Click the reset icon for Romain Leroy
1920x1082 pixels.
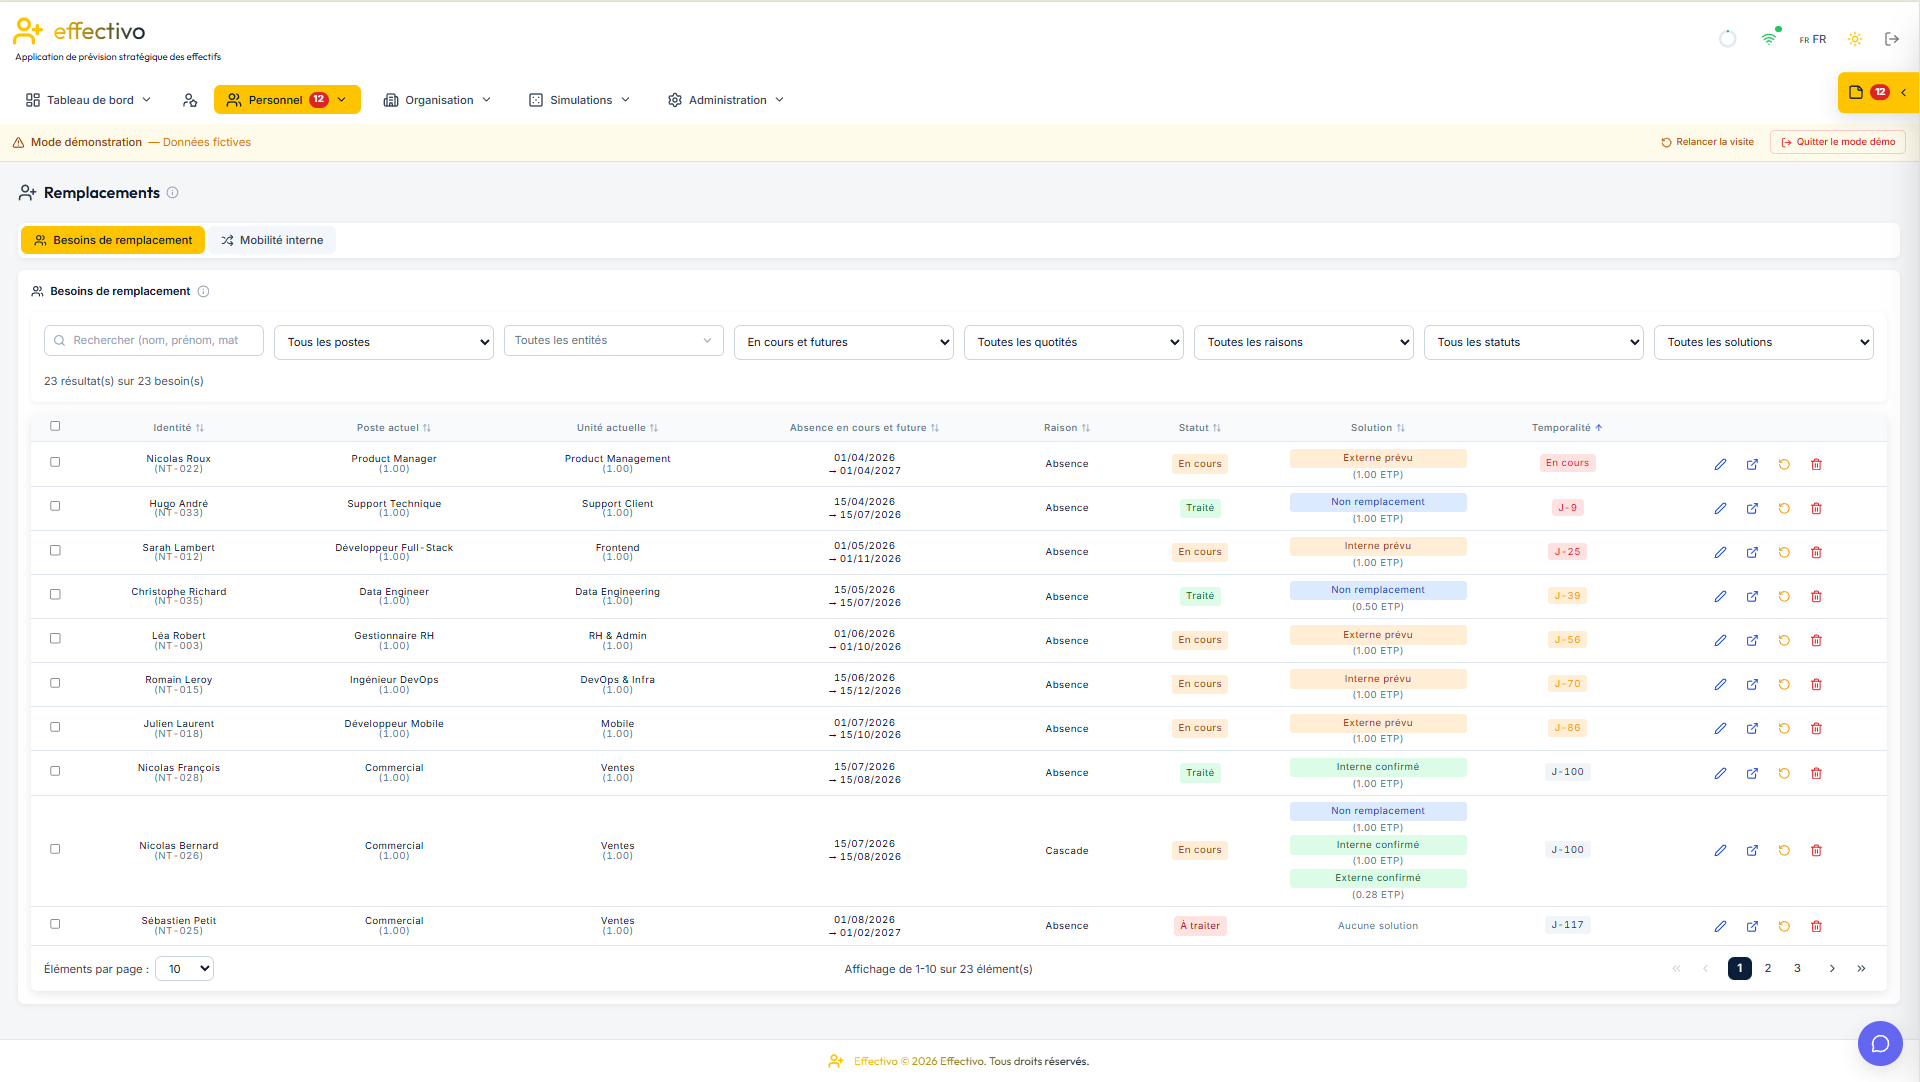[1784, 684]
